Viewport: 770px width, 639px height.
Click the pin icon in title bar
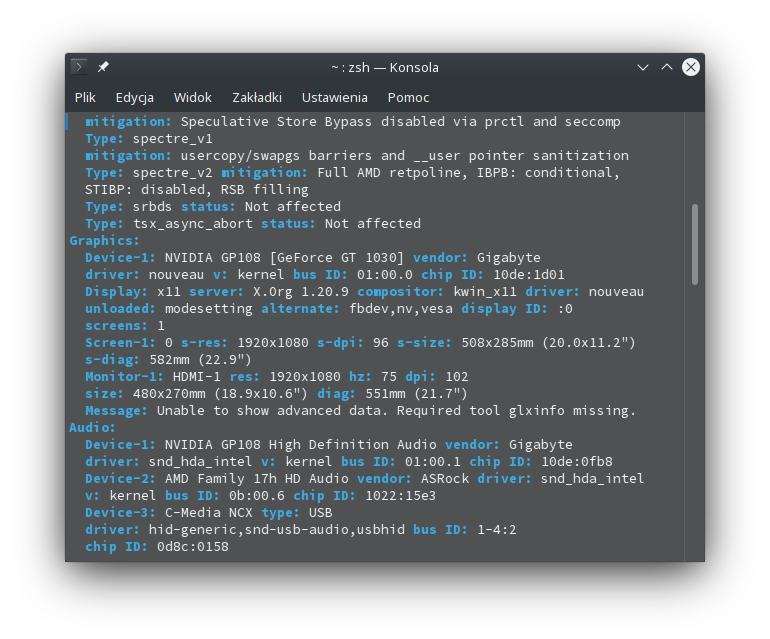click(x=103, y=67)
